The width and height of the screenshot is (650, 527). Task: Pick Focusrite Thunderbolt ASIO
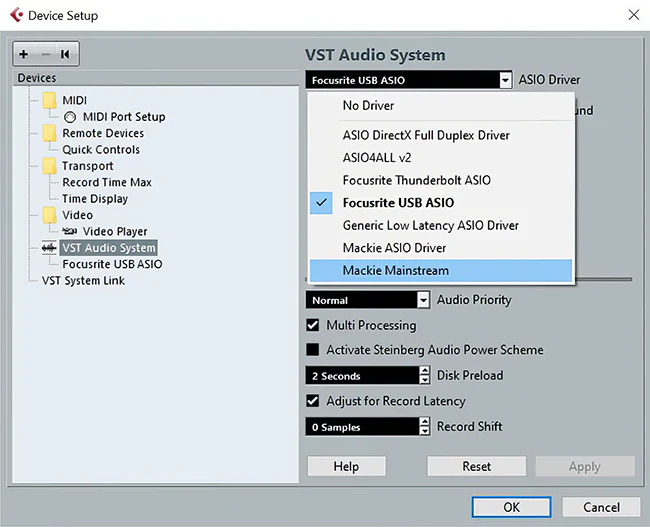(x=441, y=180)
